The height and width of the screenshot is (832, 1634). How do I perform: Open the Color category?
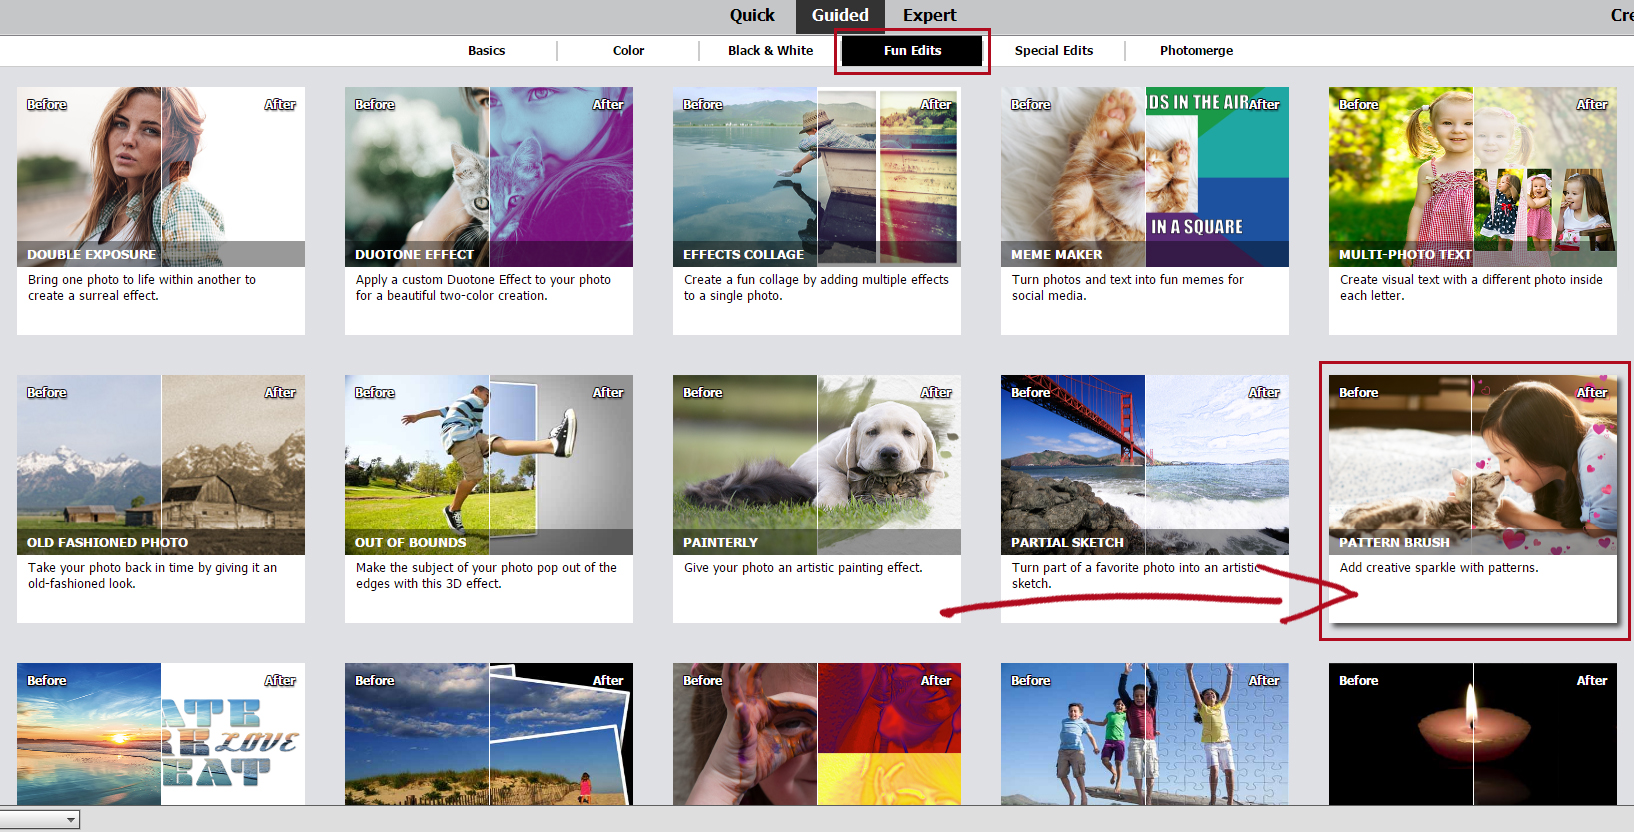tap(628, 50)
